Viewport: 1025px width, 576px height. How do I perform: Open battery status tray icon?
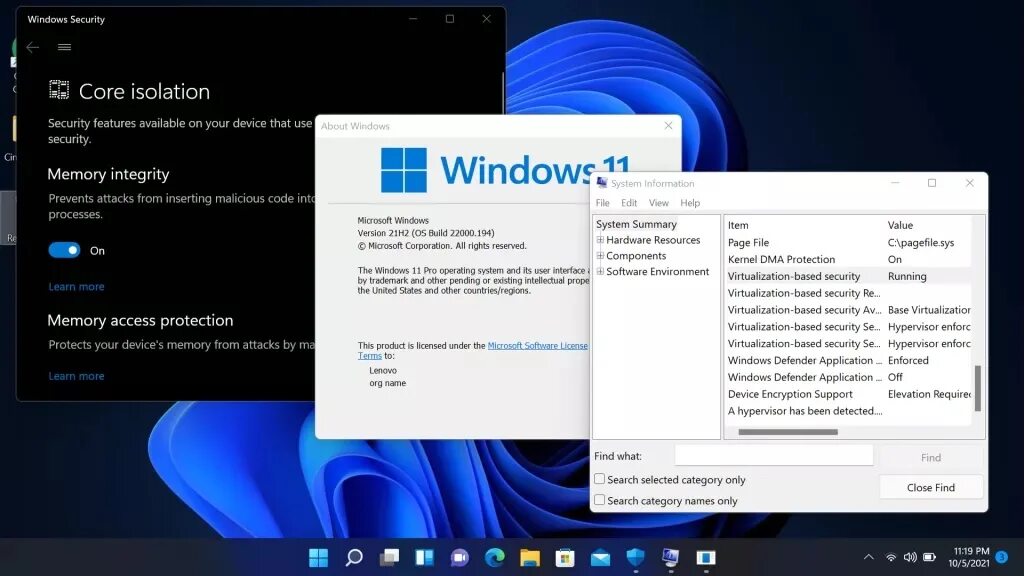(930, 558)
